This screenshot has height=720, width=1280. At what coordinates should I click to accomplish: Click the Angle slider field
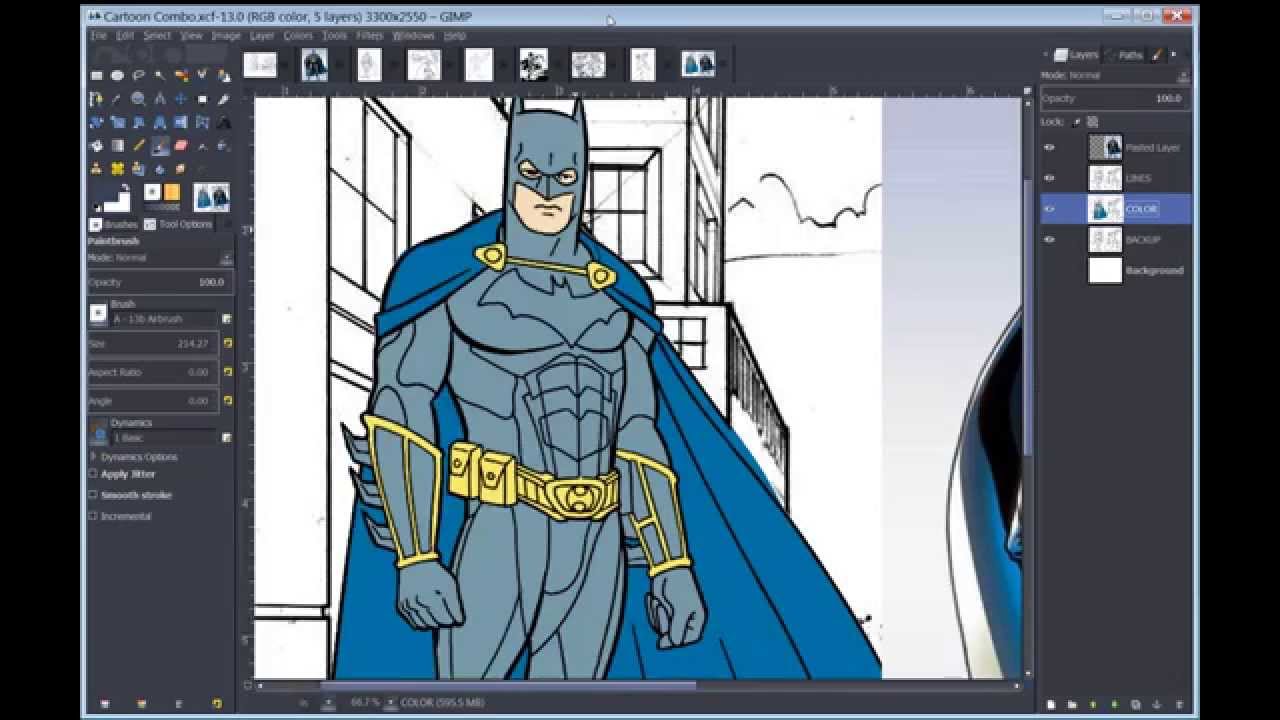[153, 400]
